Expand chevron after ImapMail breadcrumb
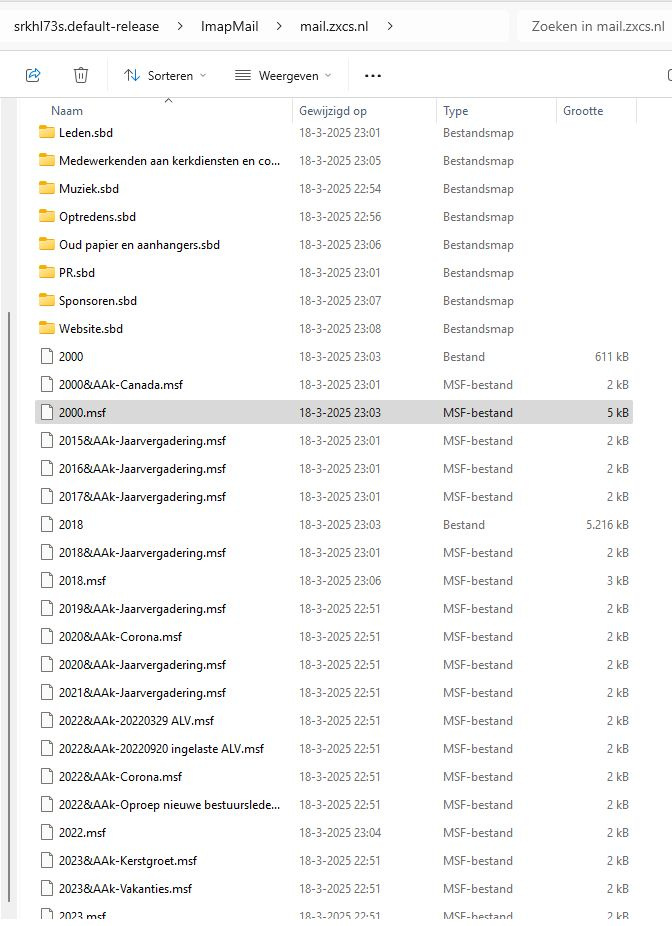672x926 pixels. [x=279, y=27]
